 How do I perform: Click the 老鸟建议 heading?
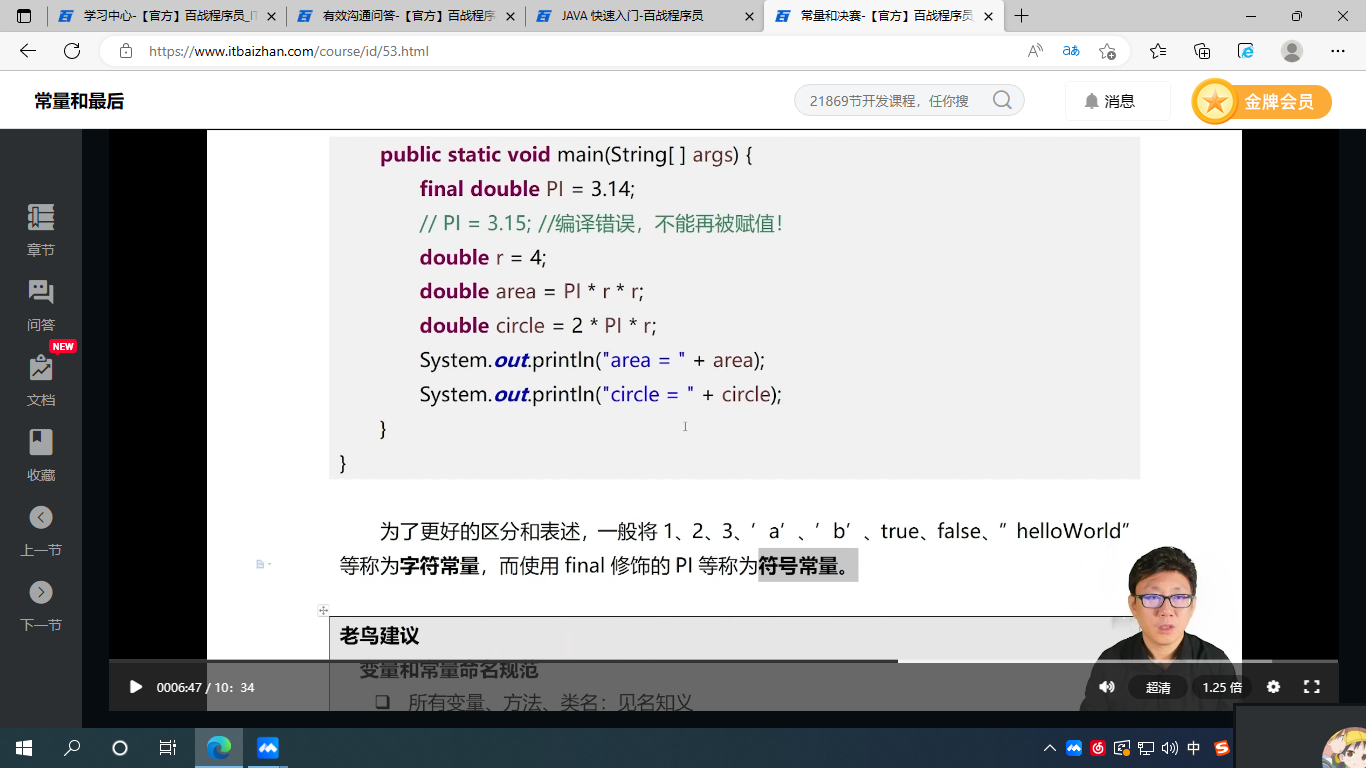tap(379, 635)
